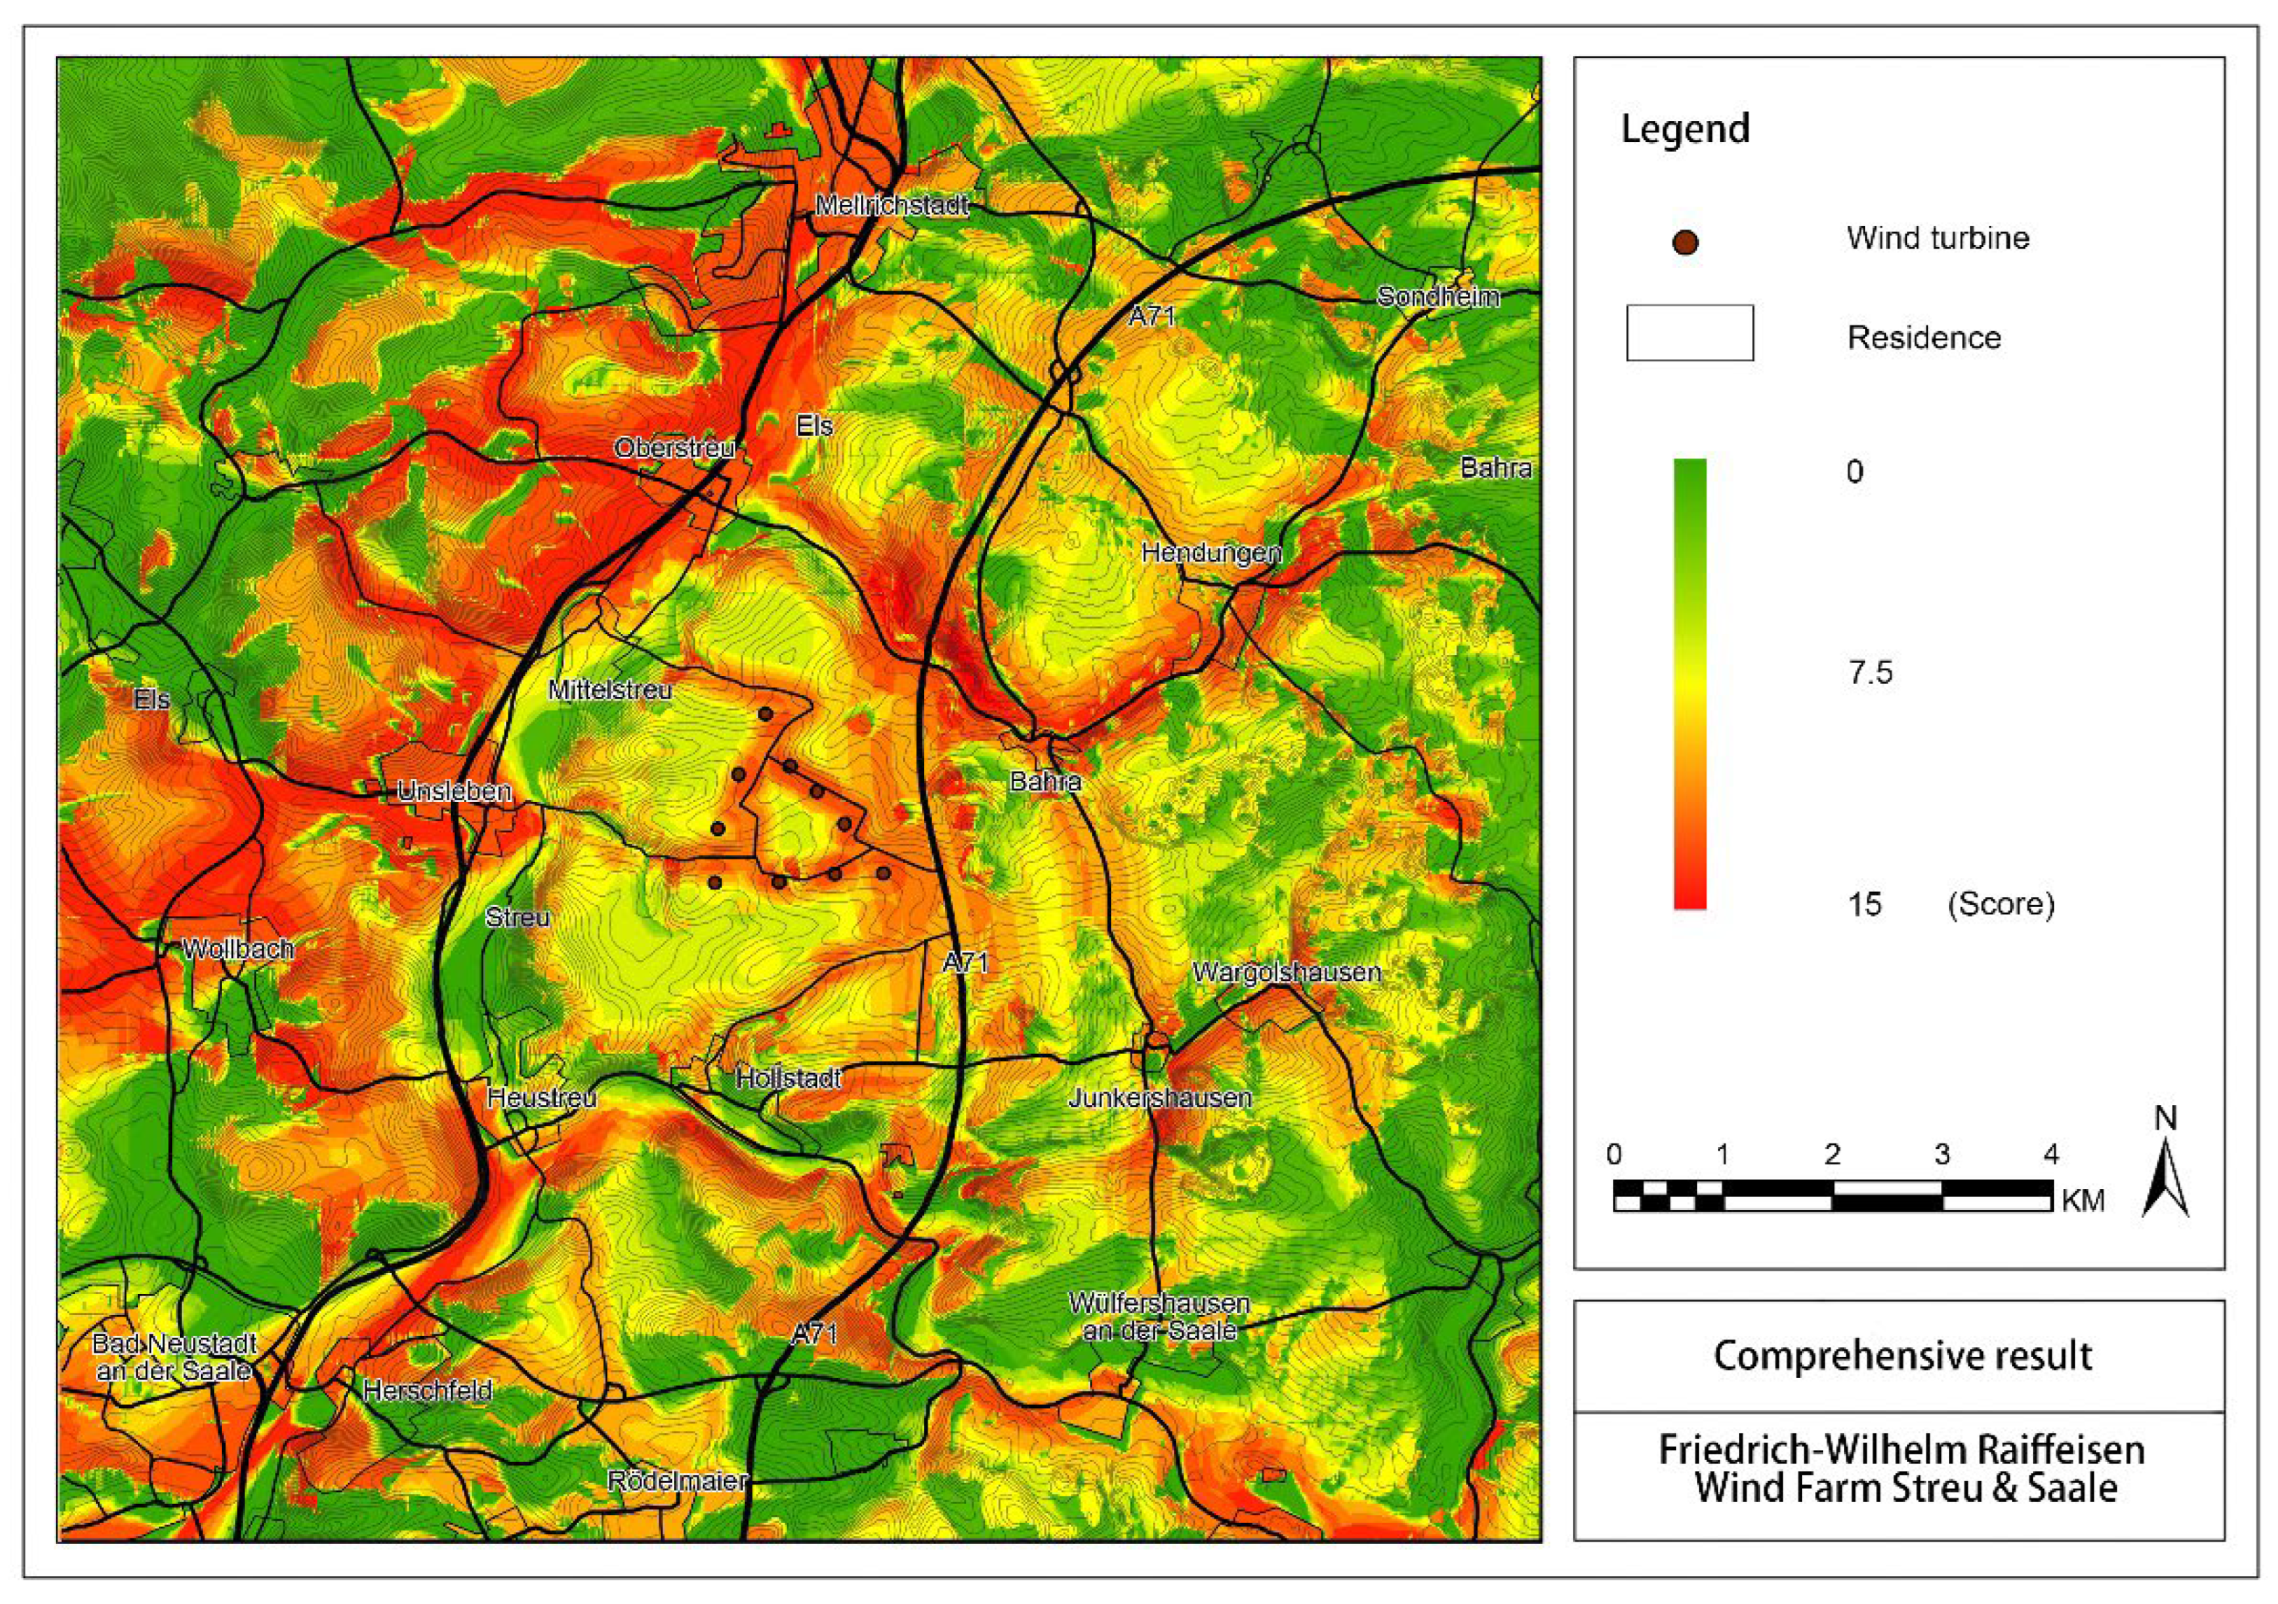Image resolution: width=2278 pixels, height=1604 pixels.
Task: Select the Hendungen map label
Action: 1211,552
